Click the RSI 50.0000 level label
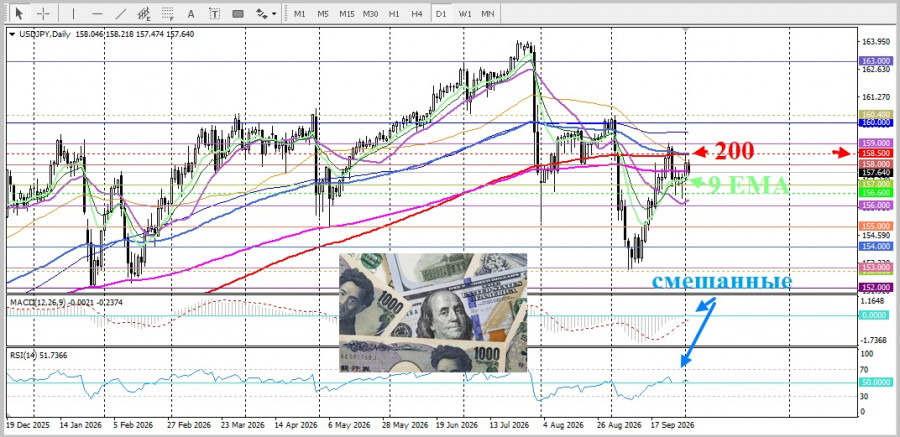 (x=876, y=382)
